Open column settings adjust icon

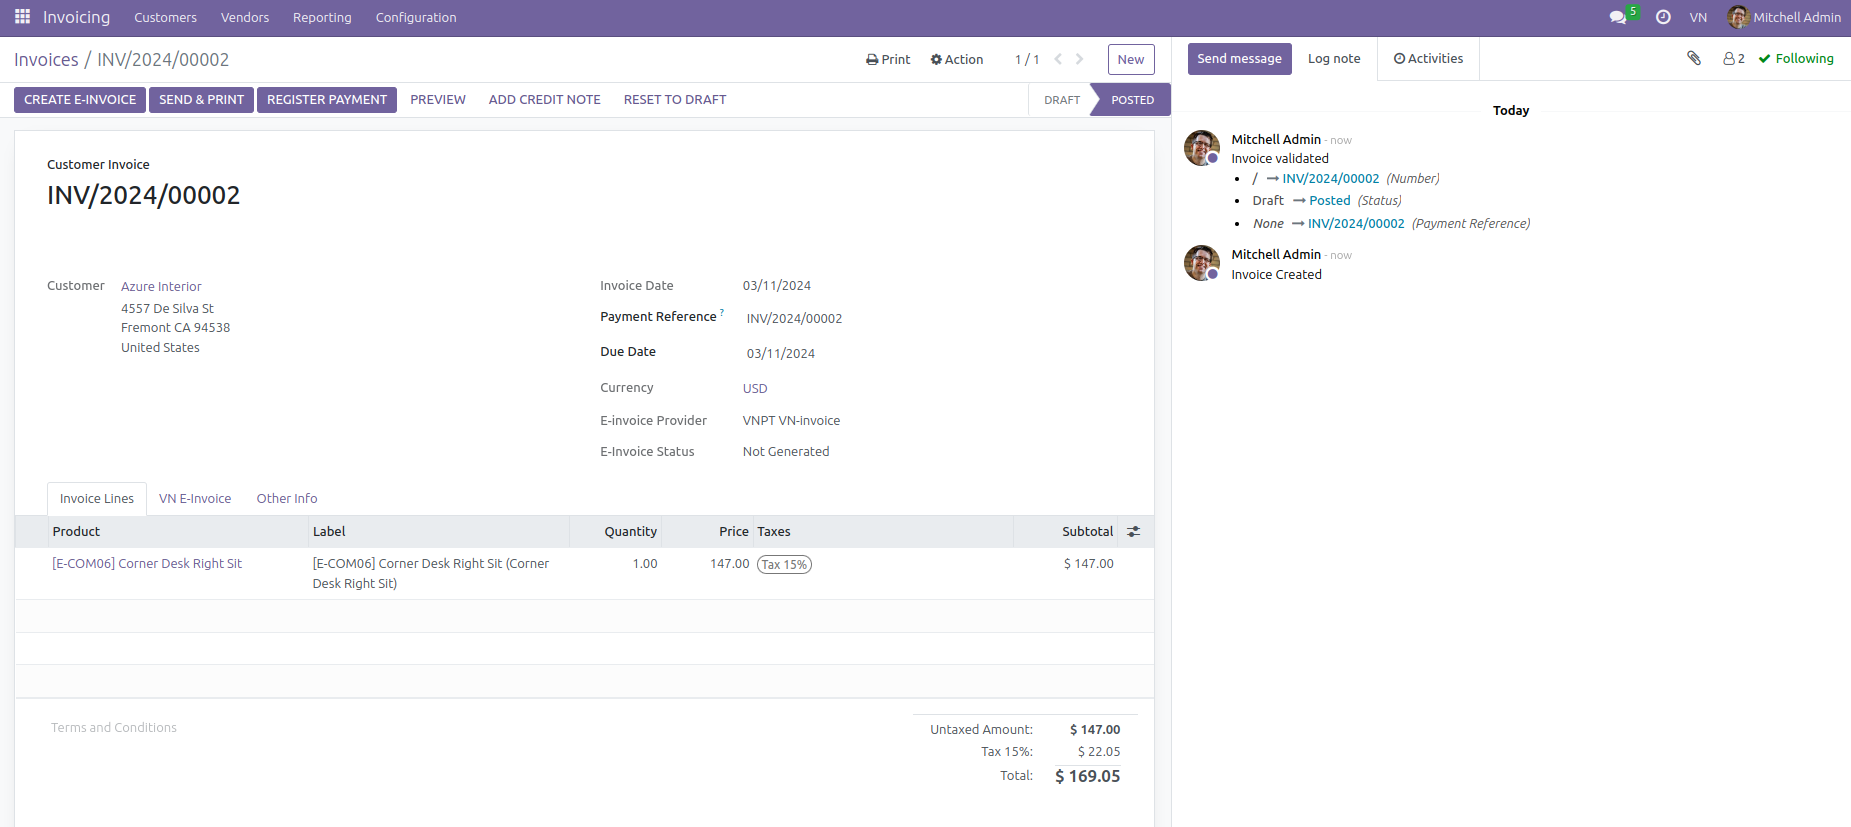coord(1133,532)
